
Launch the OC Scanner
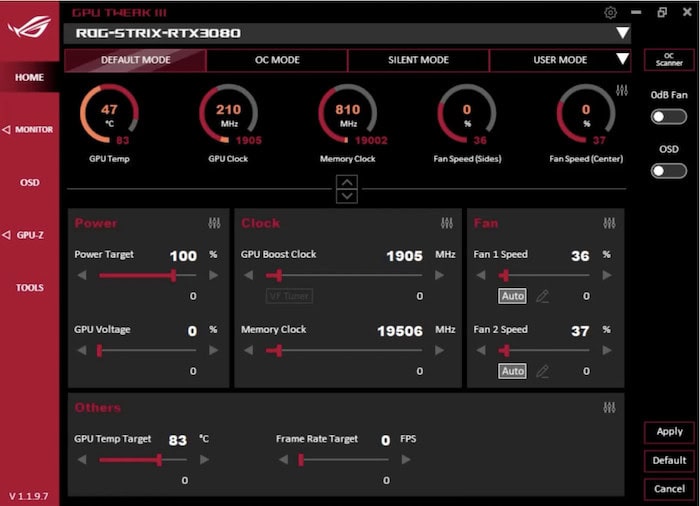coord(669,59)
